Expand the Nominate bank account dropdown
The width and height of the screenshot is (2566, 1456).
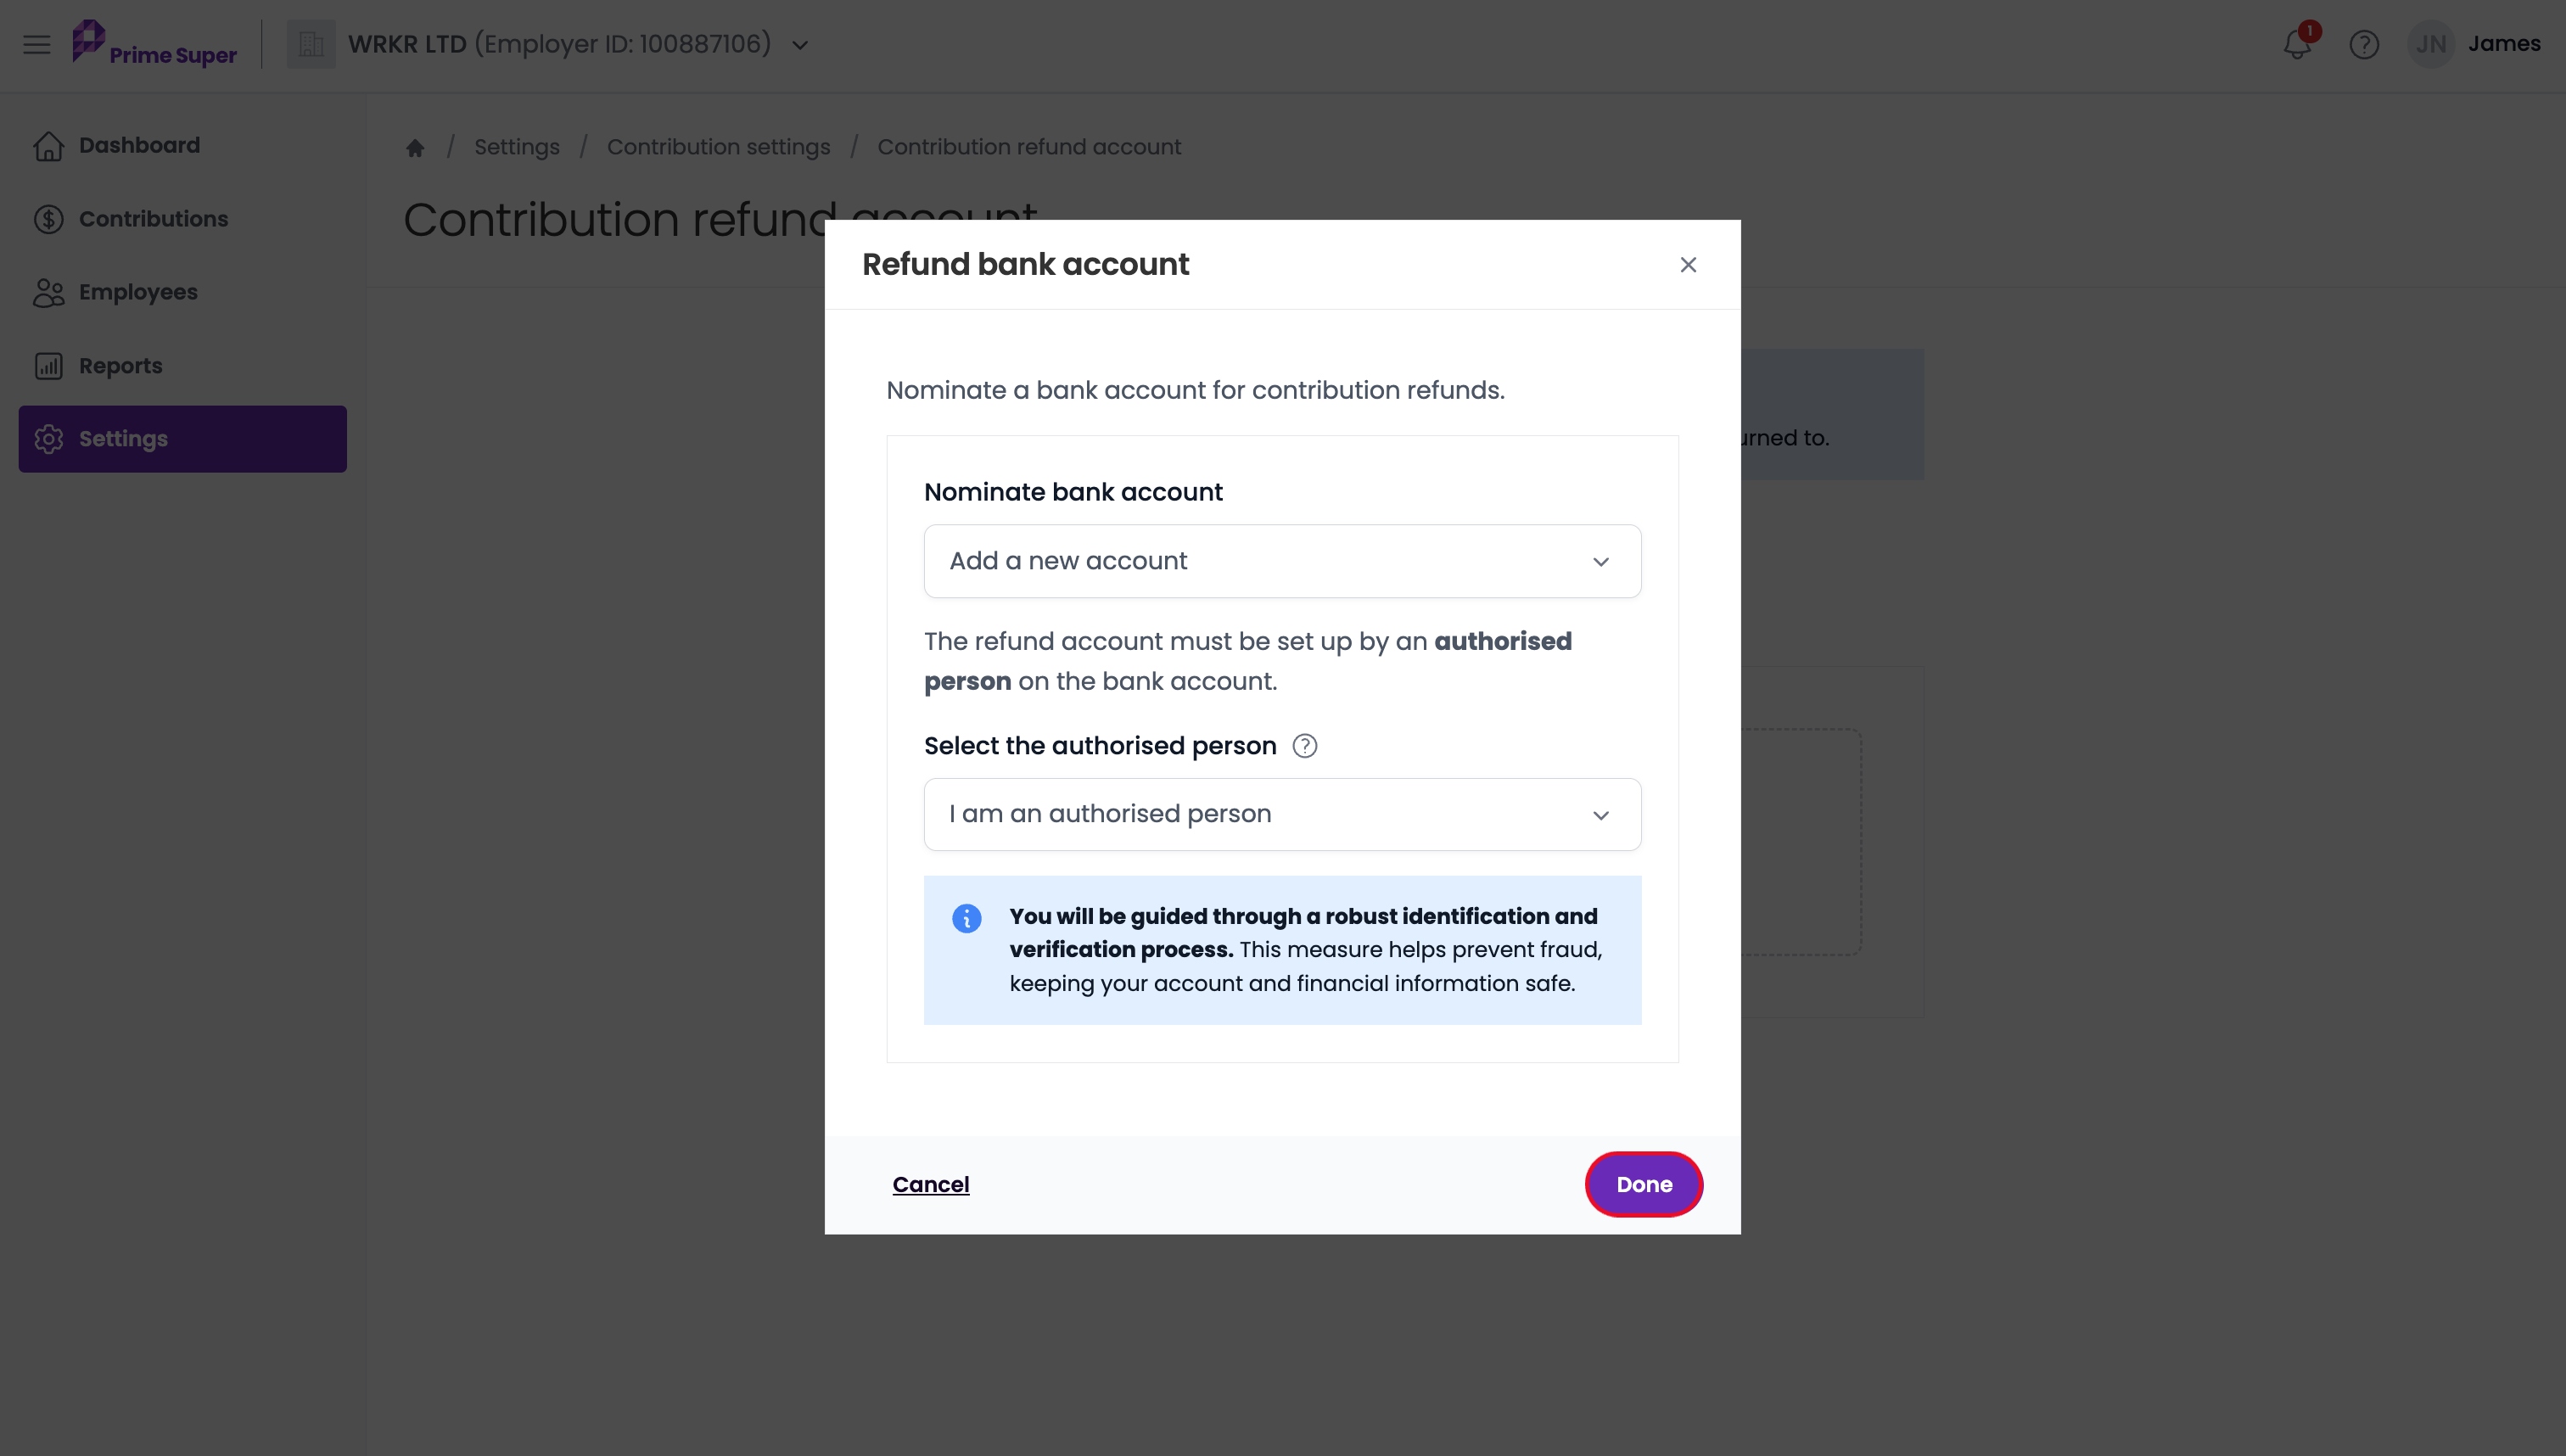click(x=1282, y=561)
